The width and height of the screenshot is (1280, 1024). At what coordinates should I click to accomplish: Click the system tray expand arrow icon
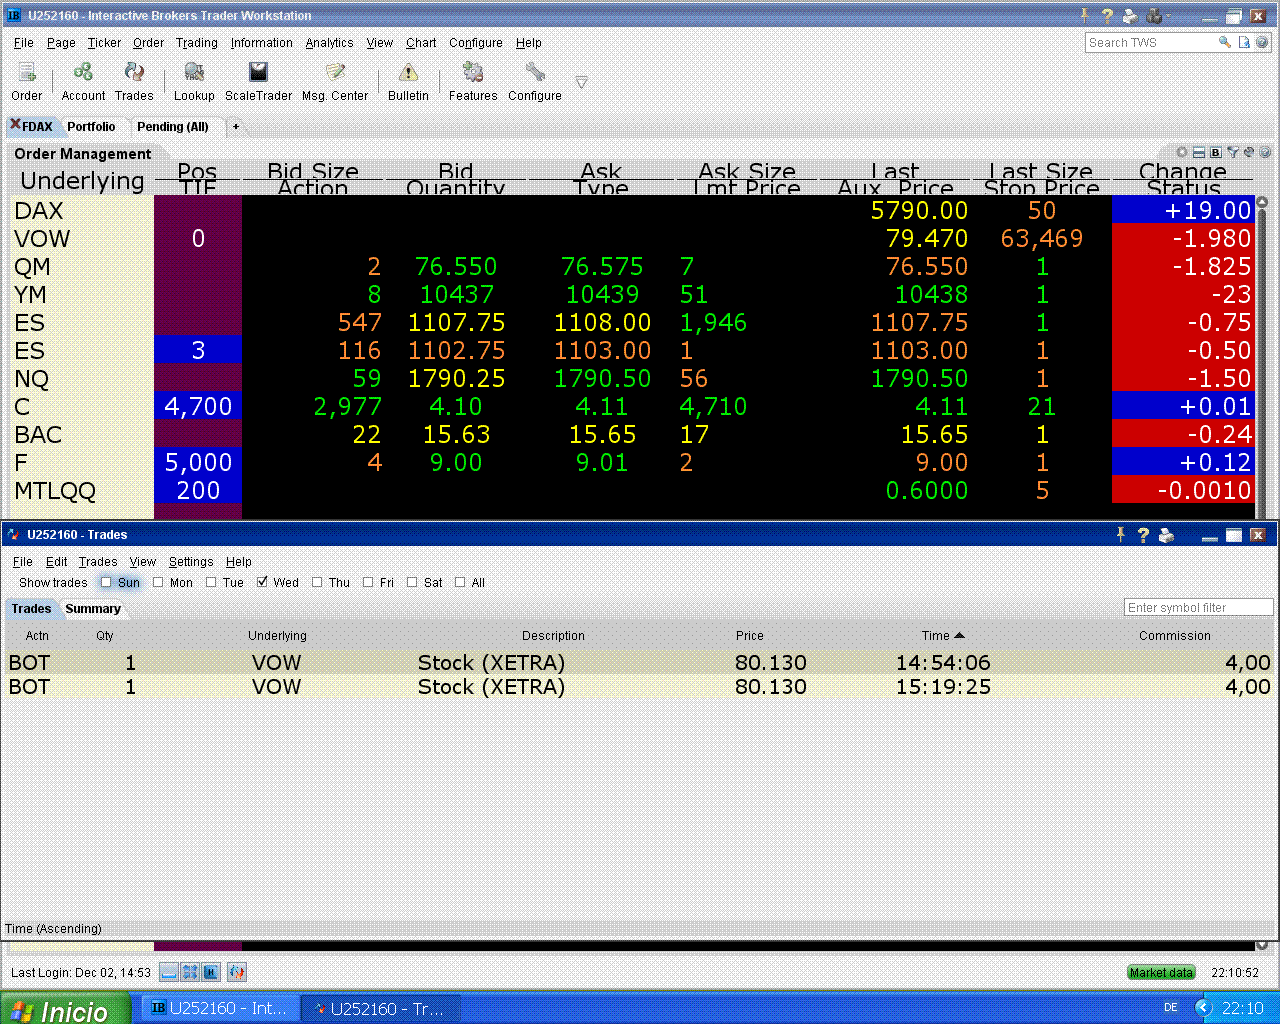point(1204,1008)
